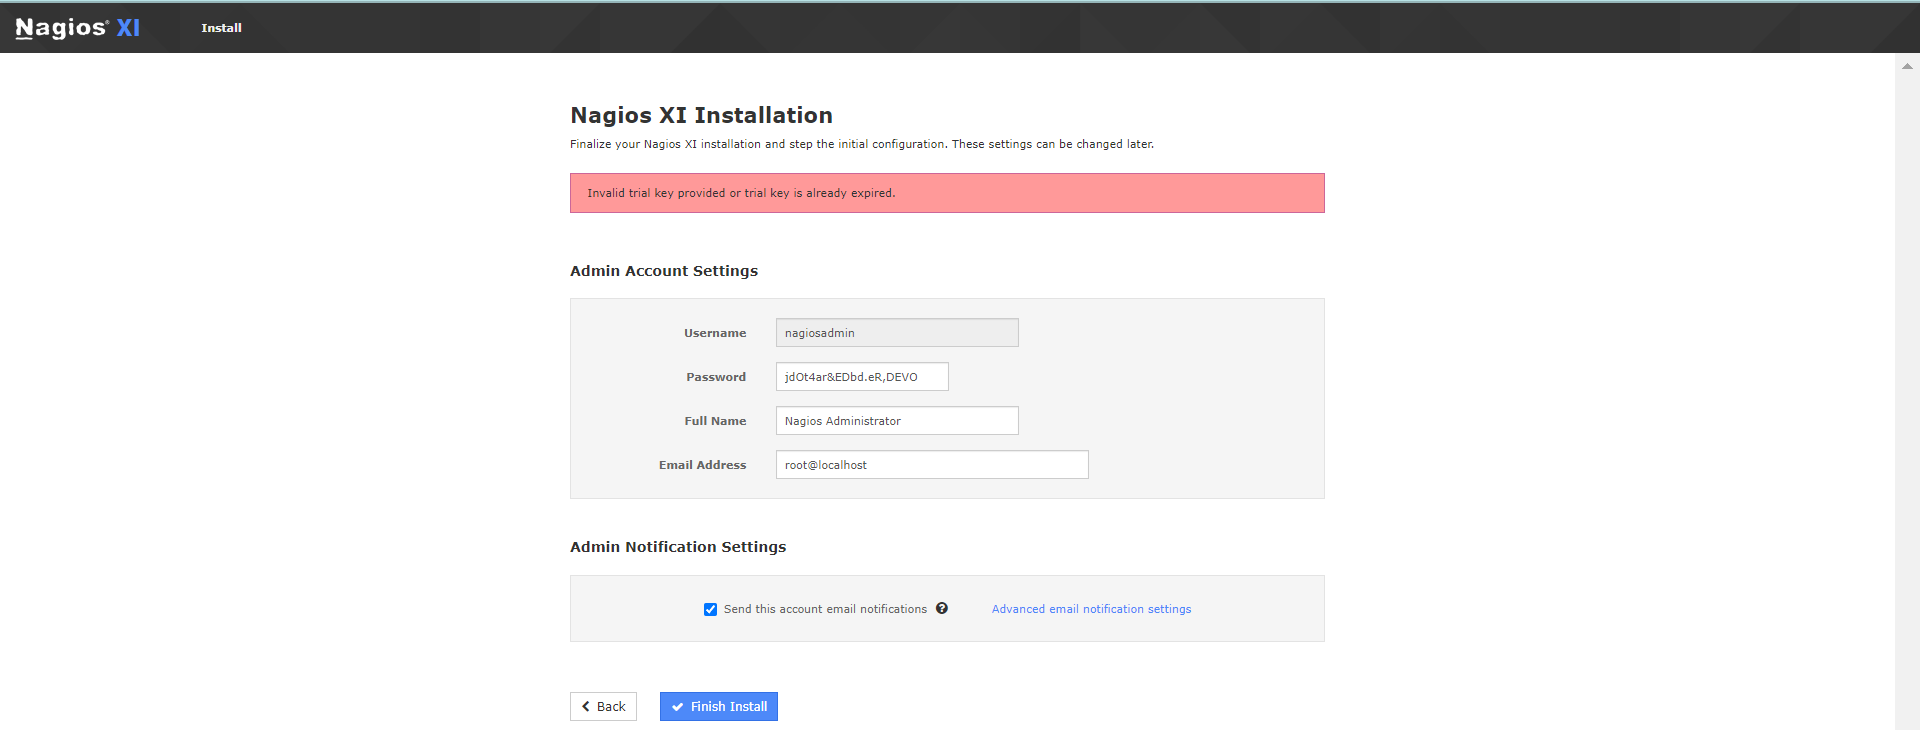
Task: Click the Back button
Action: 603,706
